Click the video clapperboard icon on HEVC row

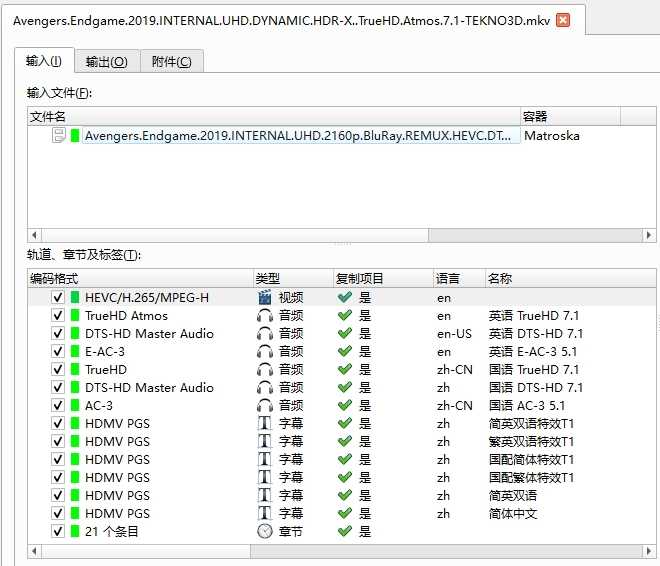(265, 297)
